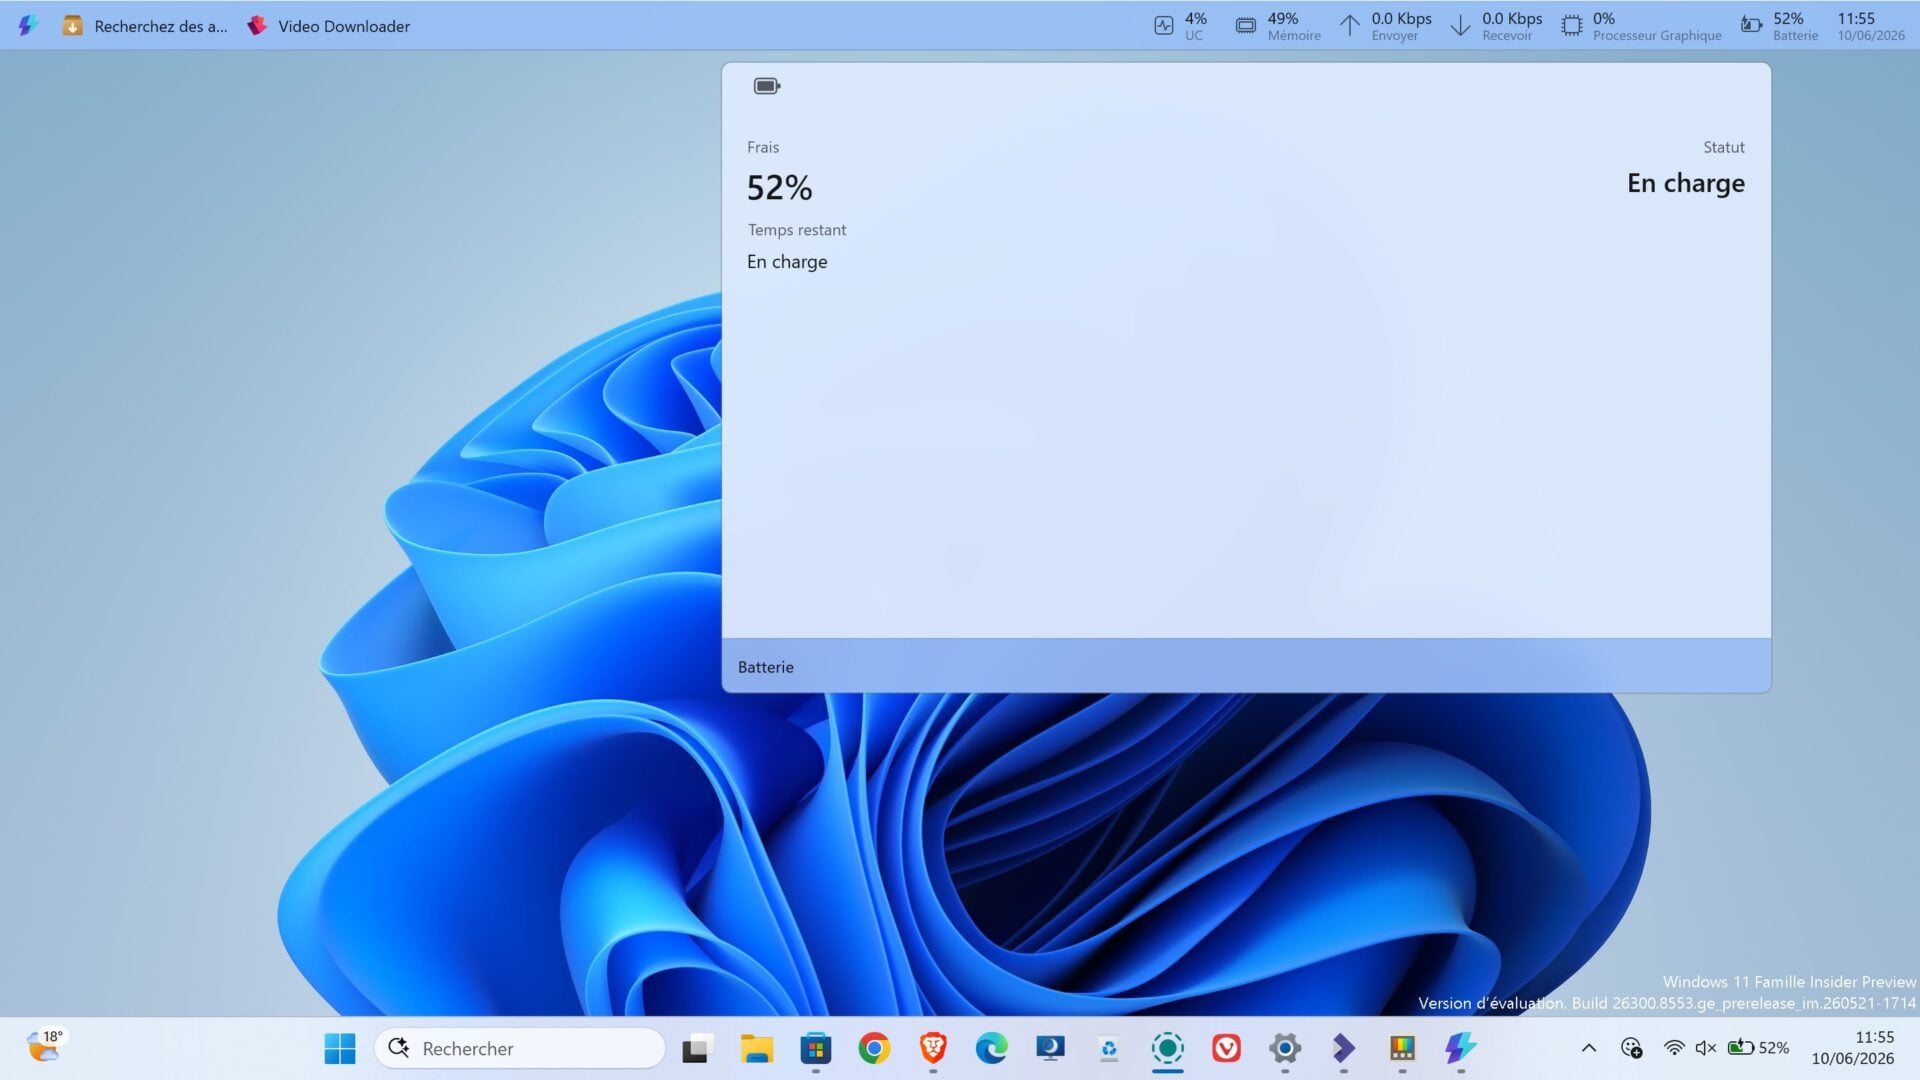Open the weather widget showing 18°
Image resolution: width=1920 pixels, height=1080 pixels.
[x=44, y=1047]
